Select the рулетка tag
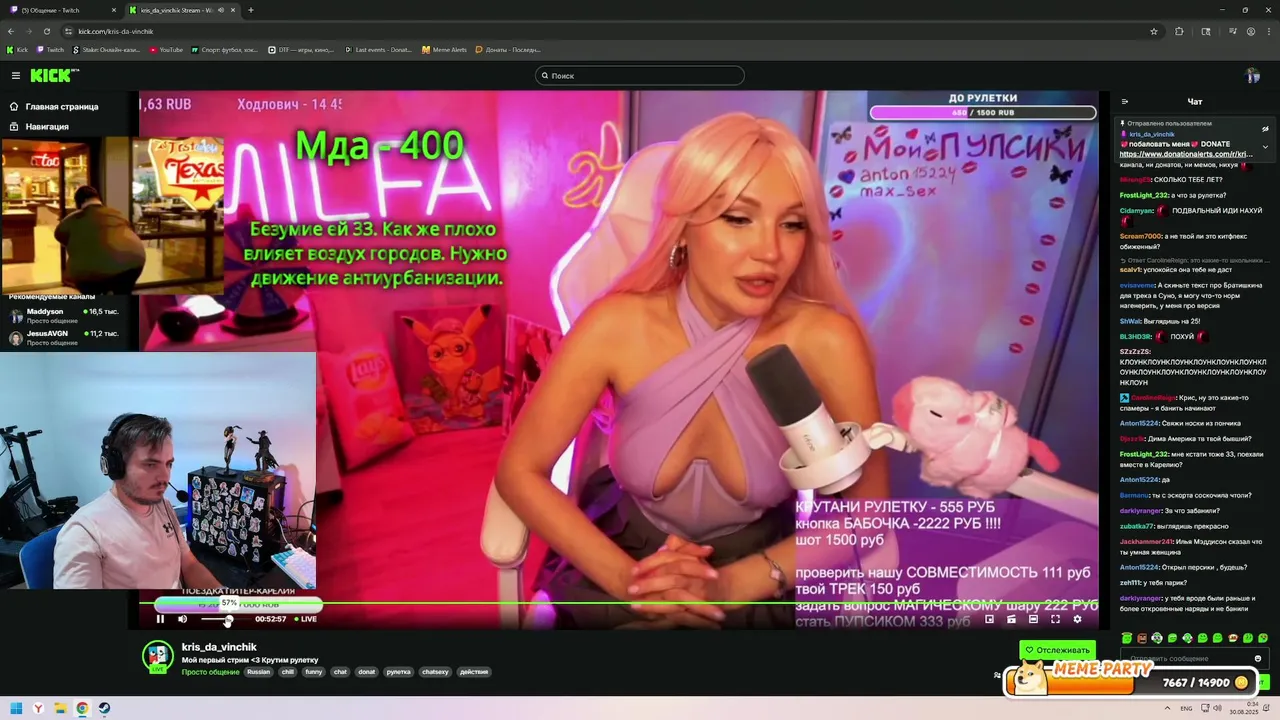1280x720 pixels. (x=399, y=672)
